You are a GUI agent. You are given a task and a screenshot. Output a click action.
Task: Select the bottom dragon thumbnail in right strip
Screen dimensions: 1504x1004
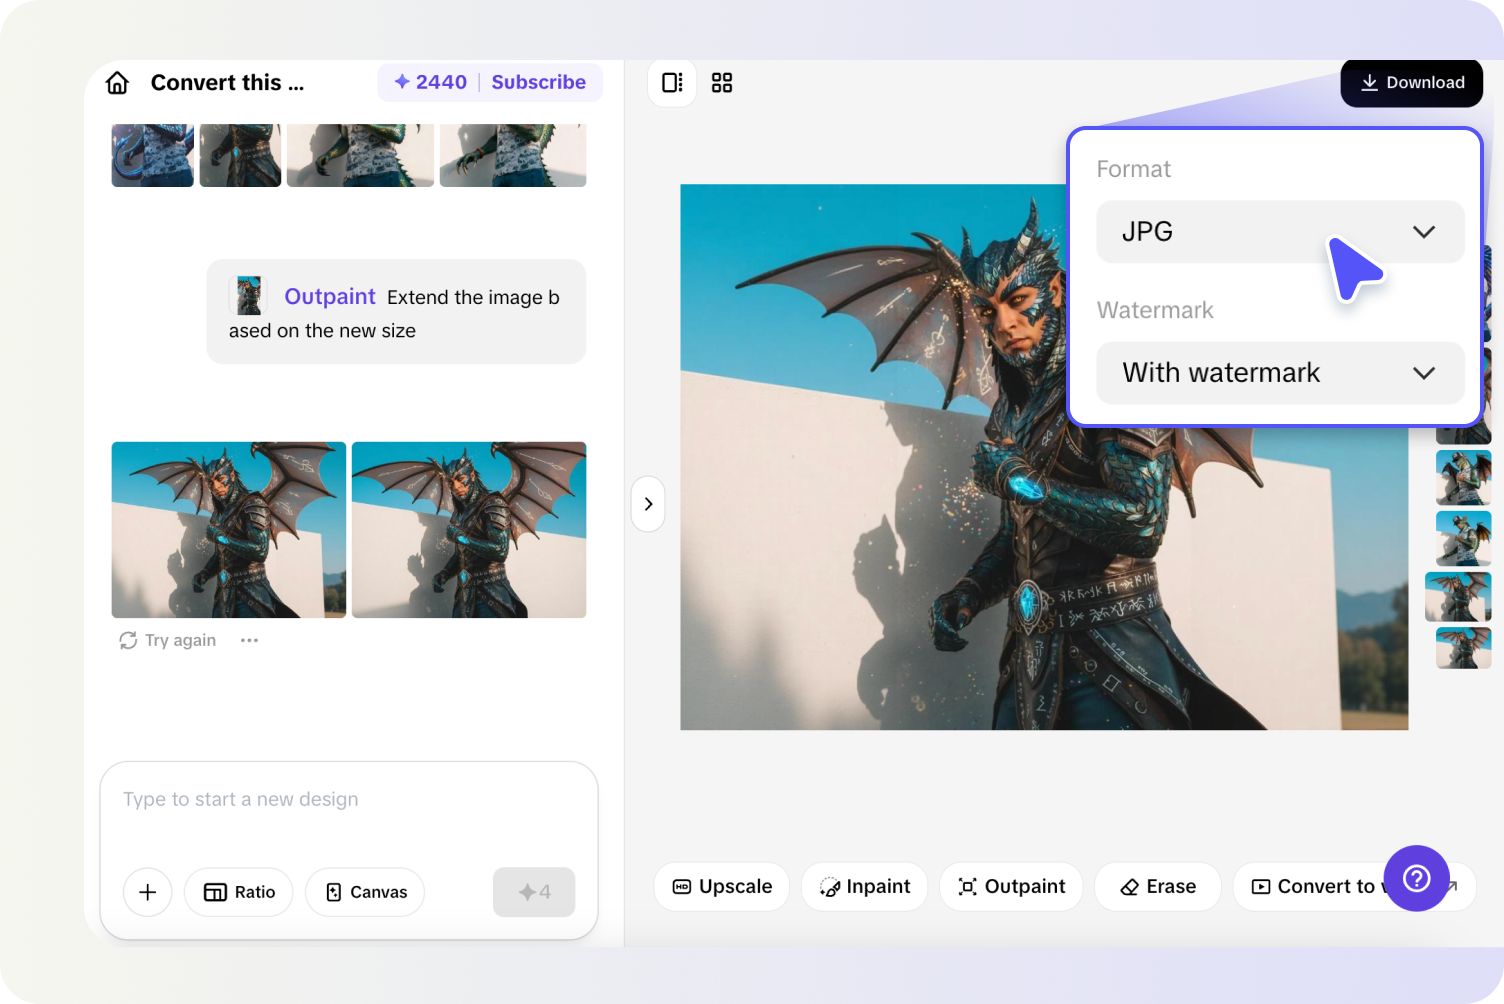point(1463,648)
